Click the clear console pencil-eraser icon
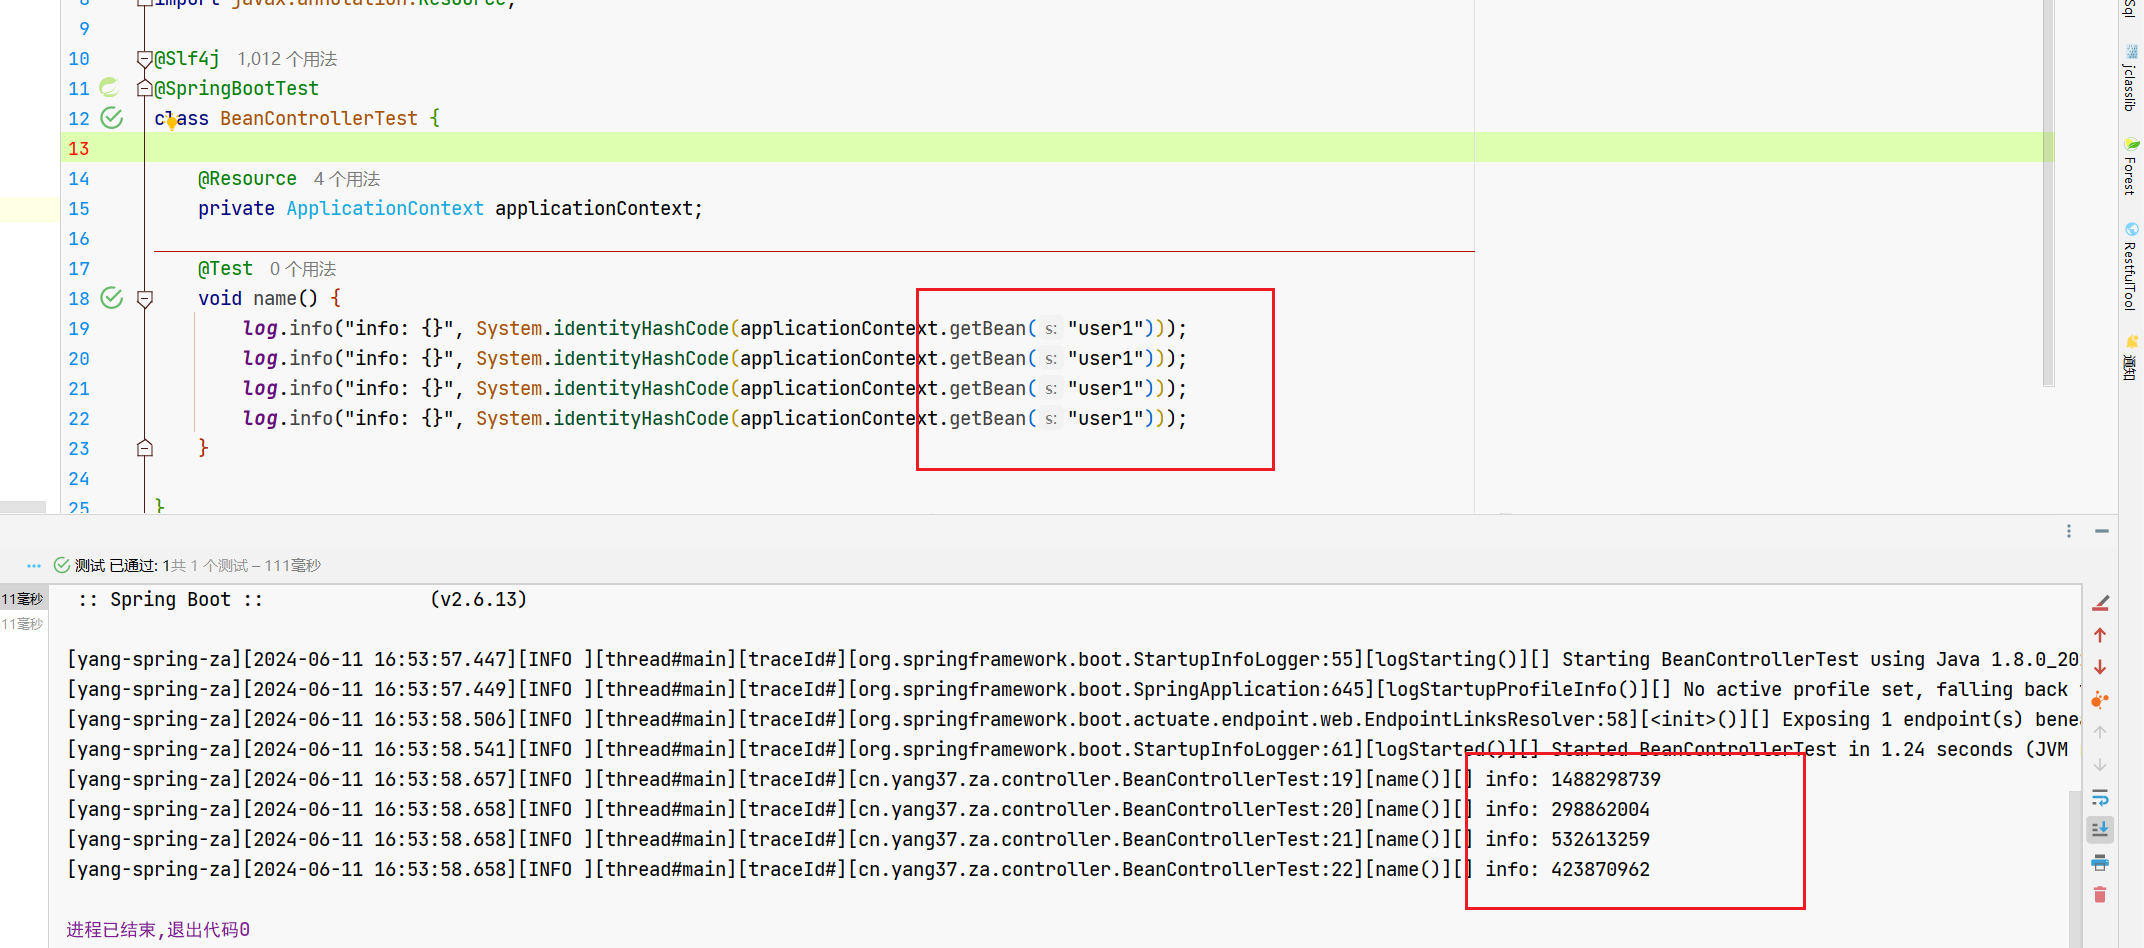The image size is (2144, 948). [2100, 603]
